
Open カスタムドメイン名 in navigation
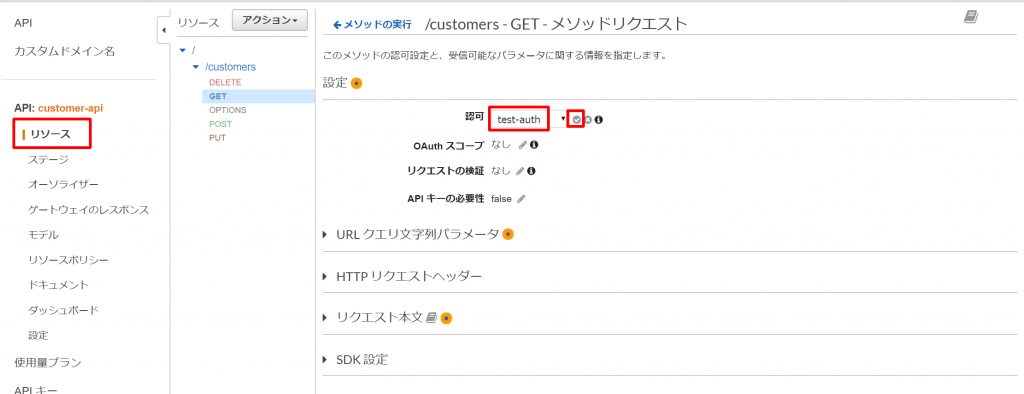(65, 51)
